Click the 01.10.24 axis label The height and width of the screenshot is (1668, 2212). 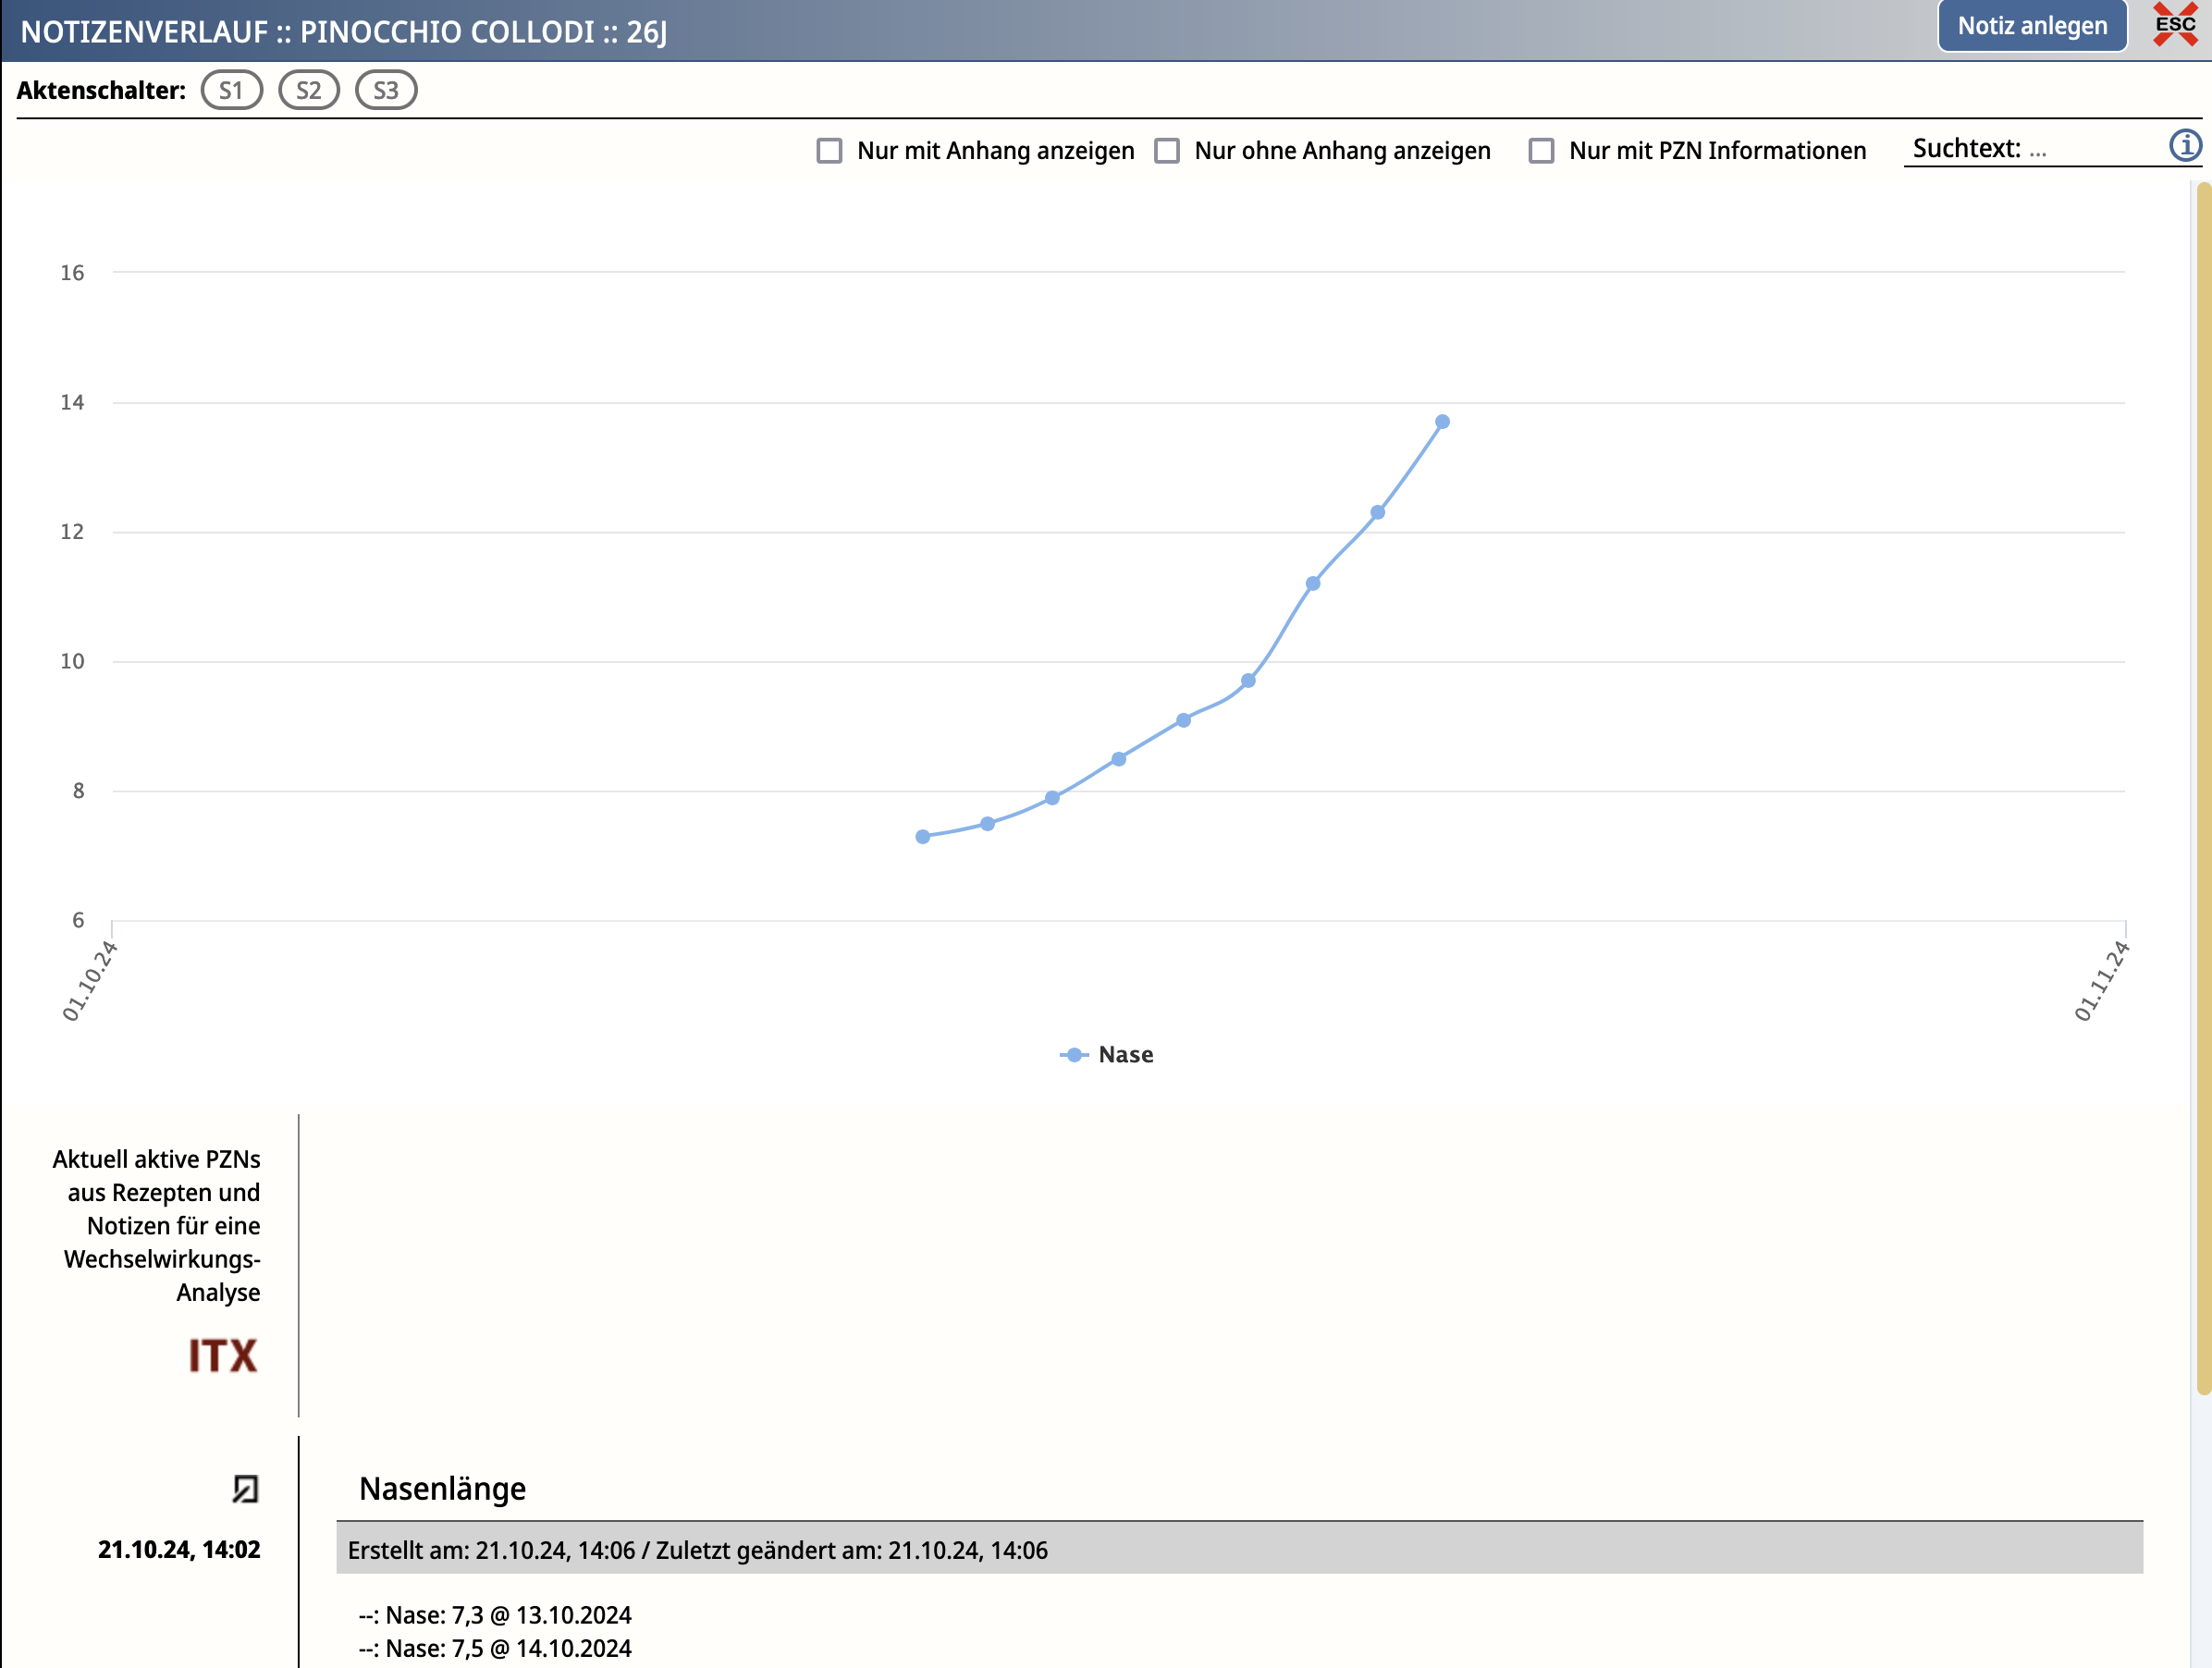click(89, 981)
